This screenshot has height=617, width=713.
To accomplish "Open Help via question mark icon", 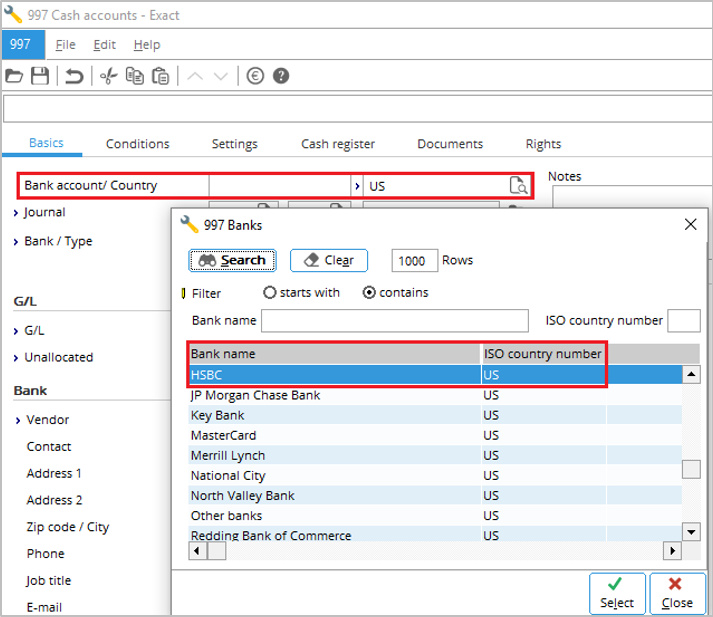I will pyautogui.click(x=281, y=76).
